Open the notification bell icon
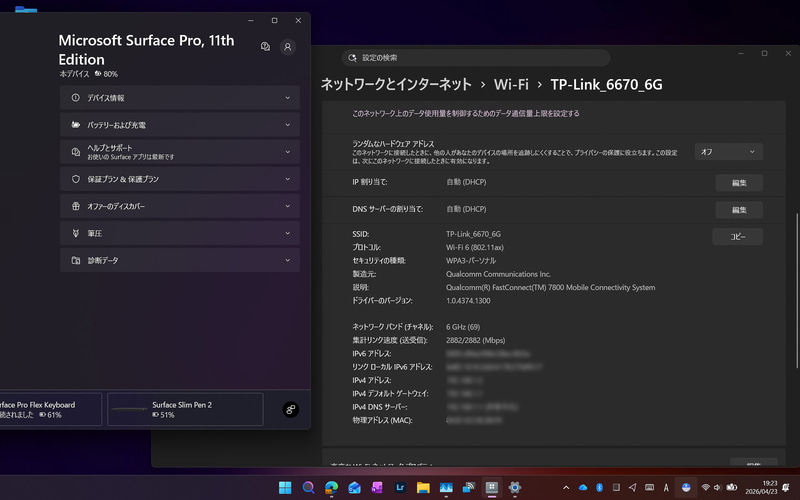 point(786,488)
